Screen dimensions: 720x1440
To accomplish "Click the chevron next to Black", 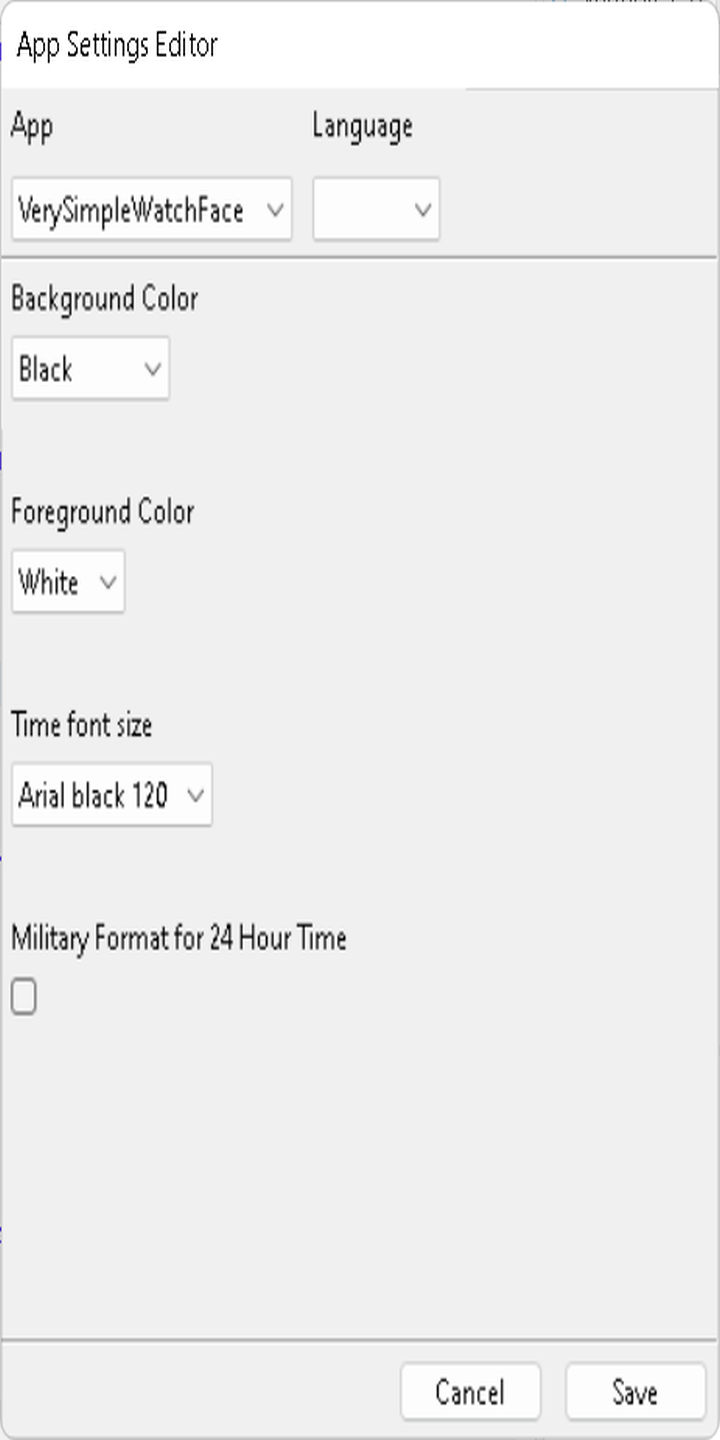I will point(153,369).
